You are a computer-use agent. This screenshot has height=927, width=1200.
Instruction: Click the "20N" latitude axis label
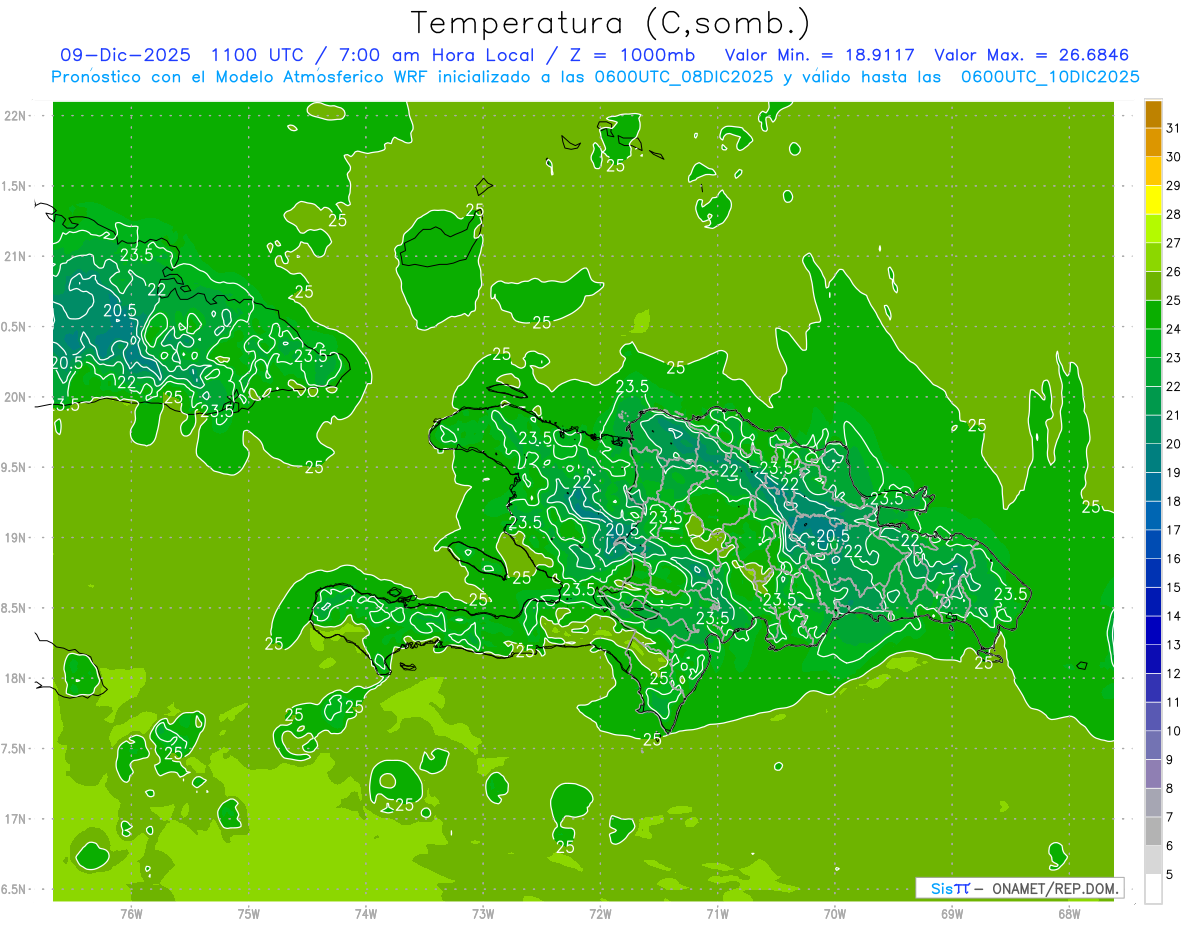click(17, 397)
